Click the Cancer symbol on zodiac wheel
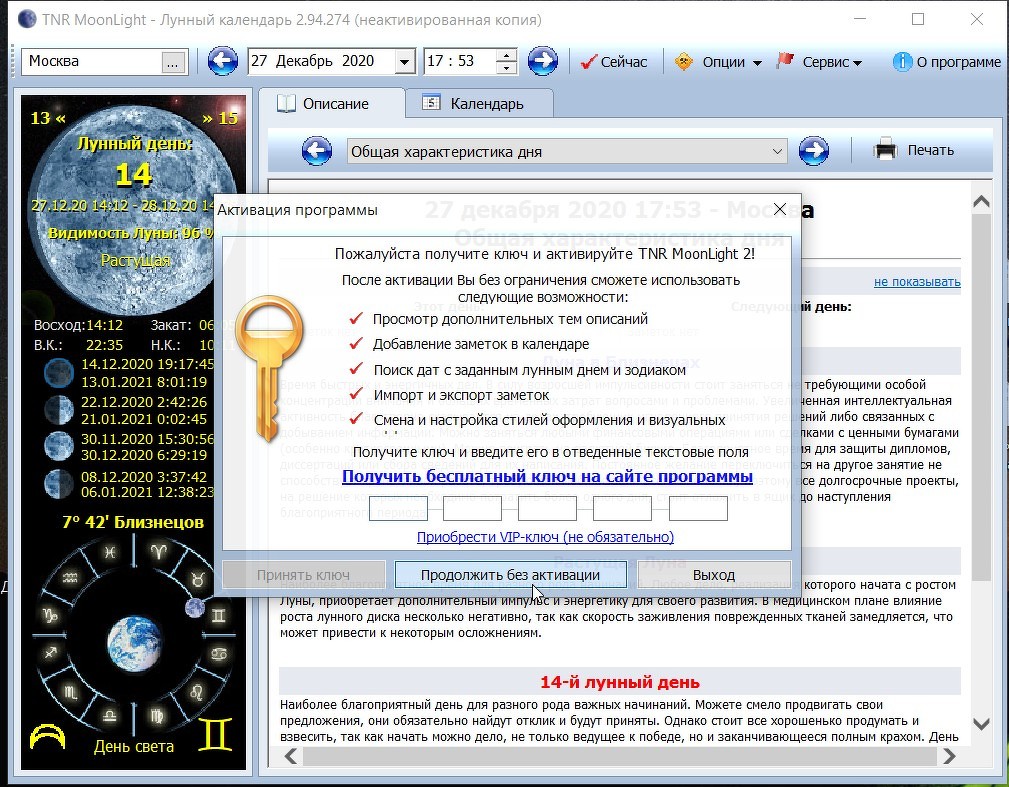Screen dimensions: 1009x787 pos(218,654)
